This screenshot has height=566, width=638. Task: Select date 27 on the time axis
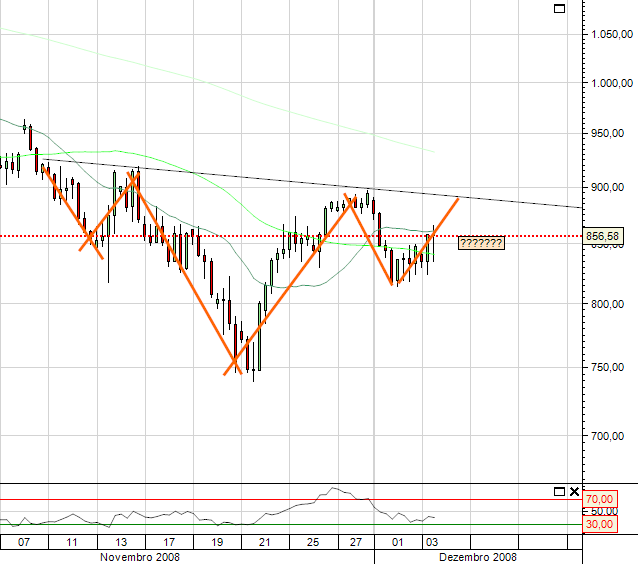click(x=356, y=542)
